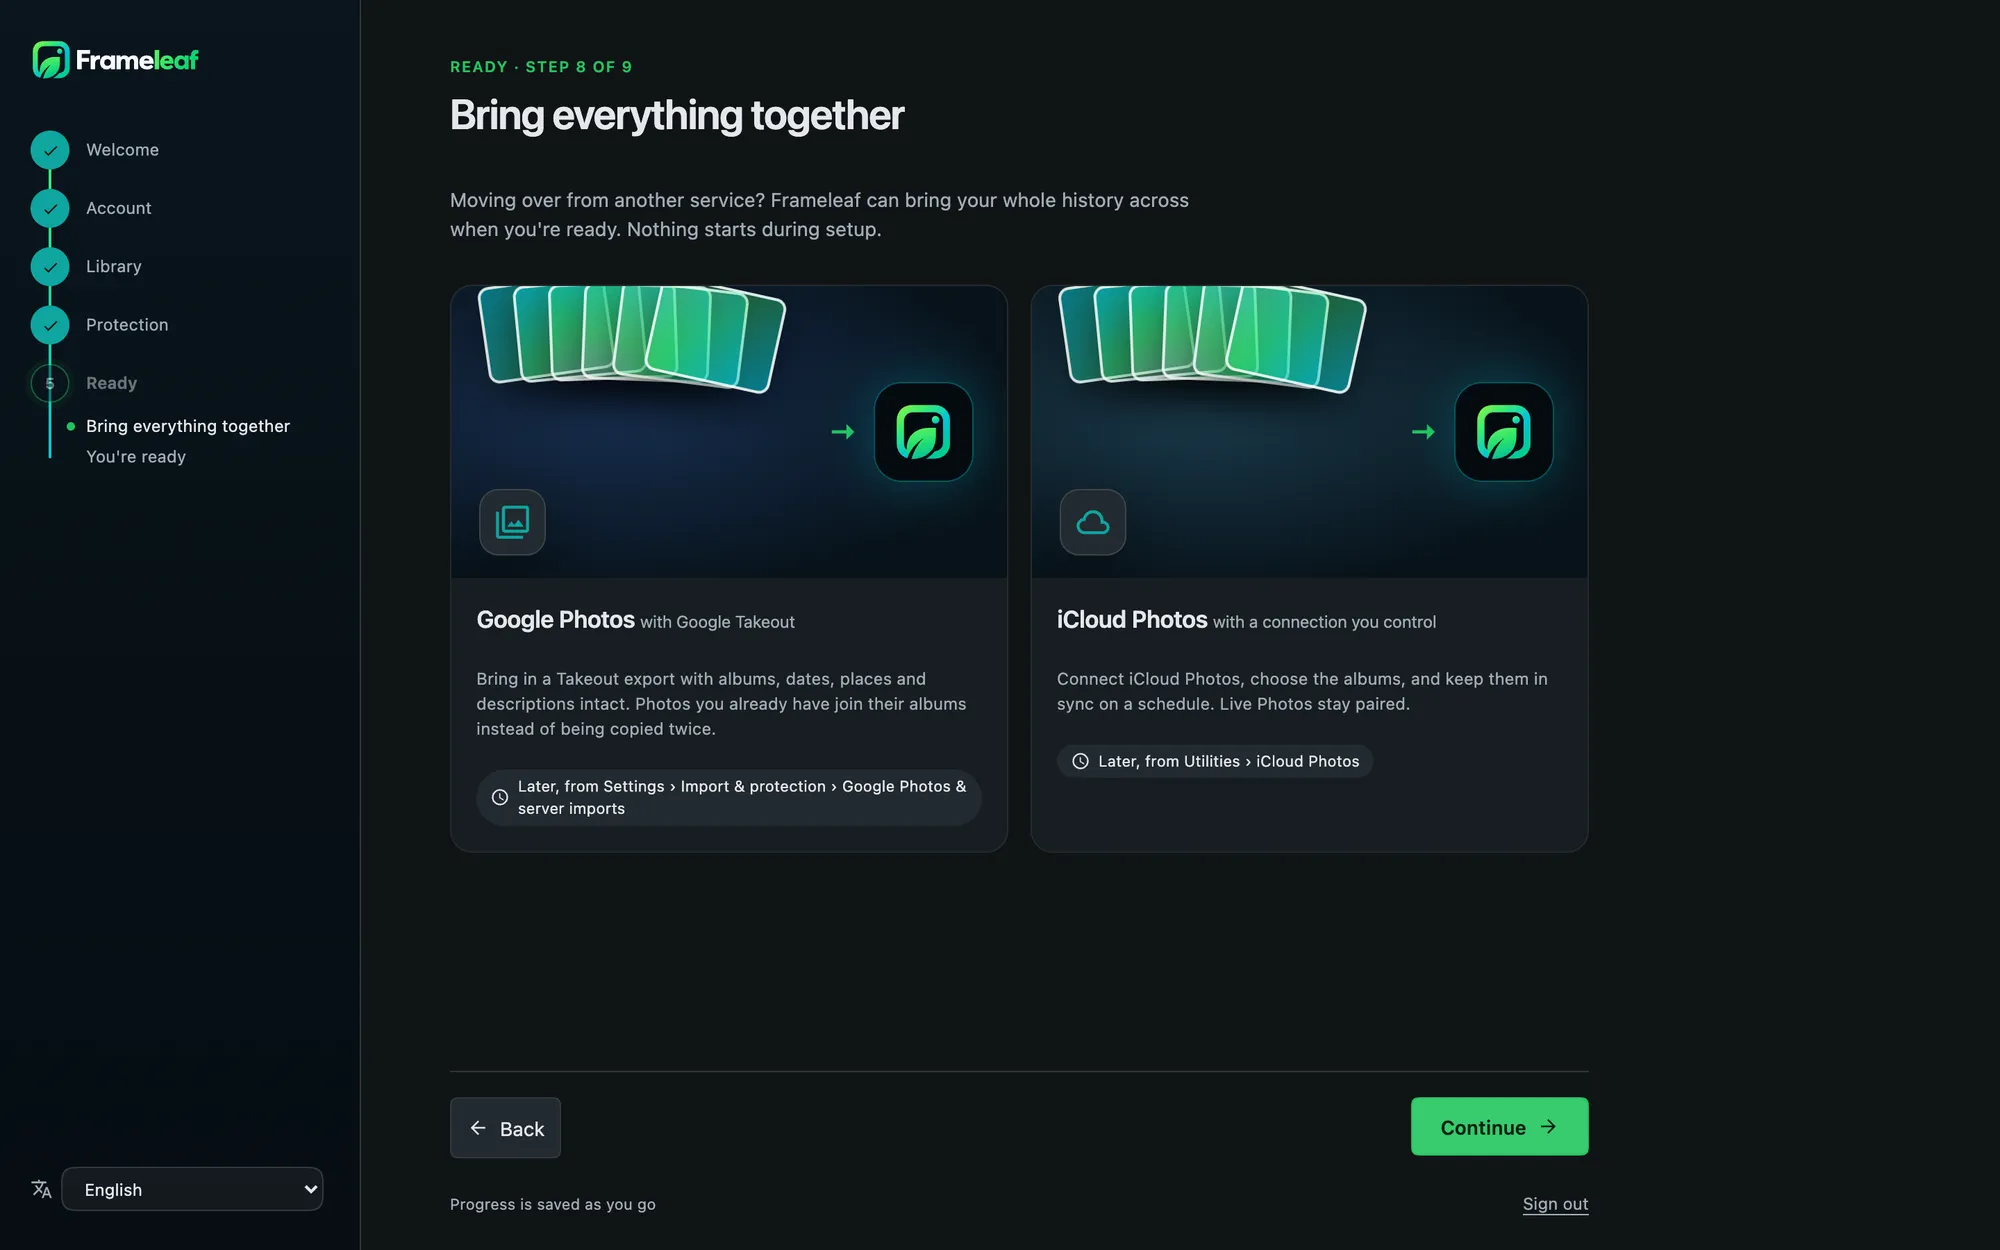
Task: Go to the Account step
Action: pyautogui.click(x=119, y=208)
